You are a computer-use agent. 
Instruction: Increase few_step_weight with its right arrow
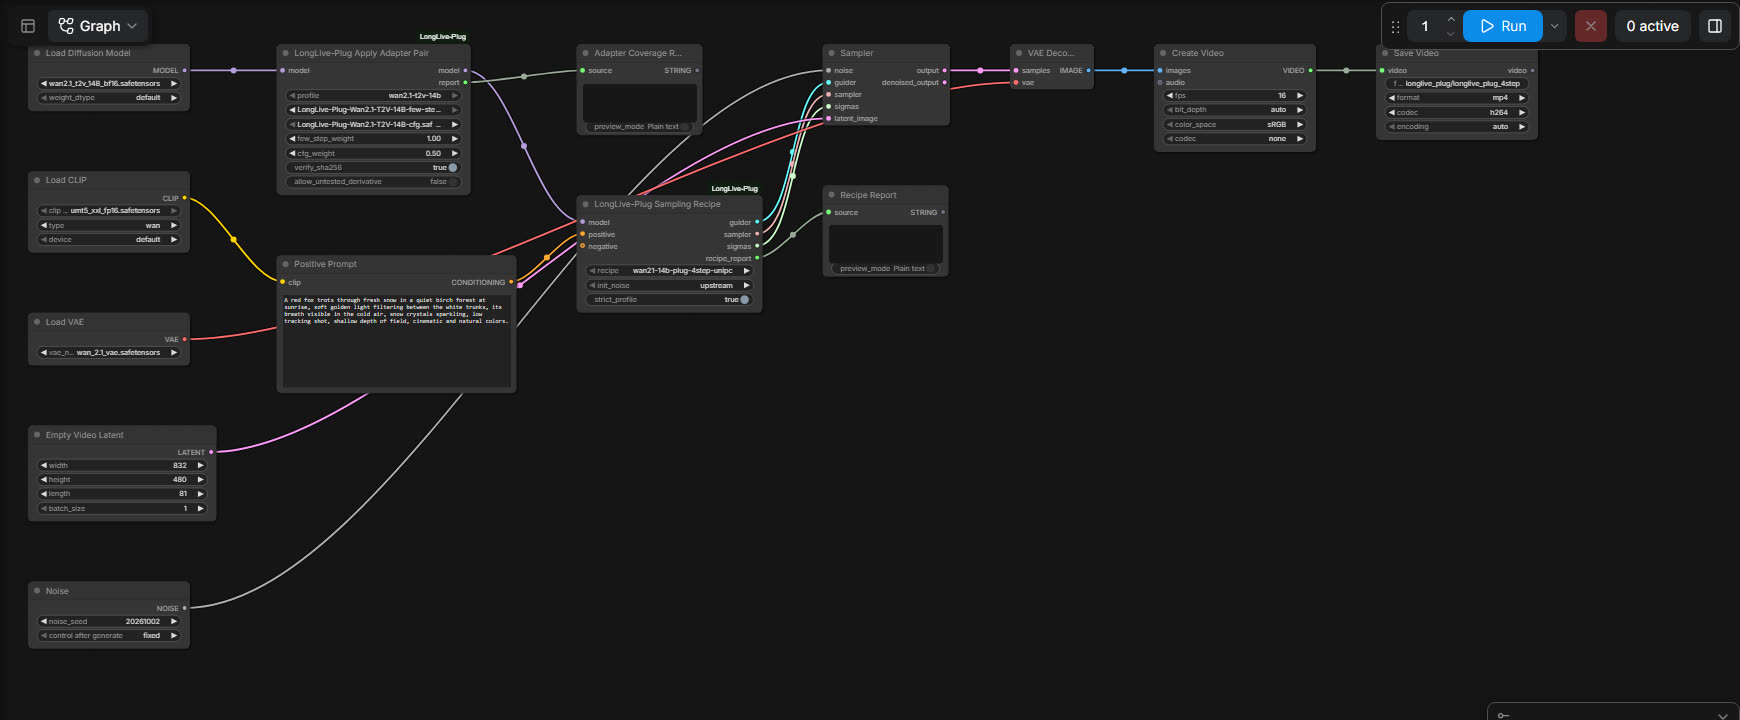[454, 139]
